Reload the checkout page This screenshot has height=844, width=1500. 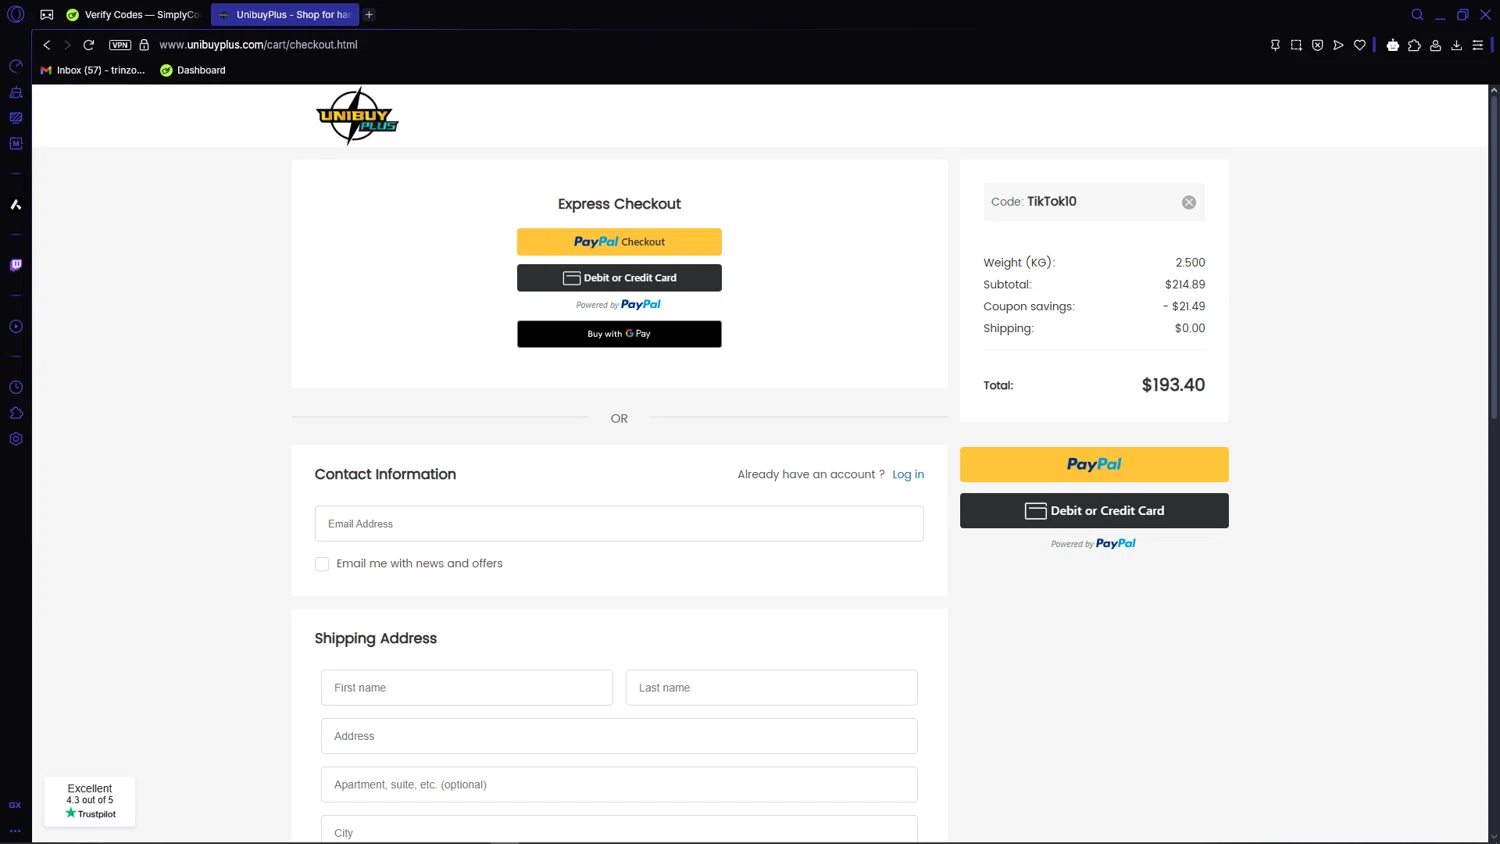pos(89,45)
